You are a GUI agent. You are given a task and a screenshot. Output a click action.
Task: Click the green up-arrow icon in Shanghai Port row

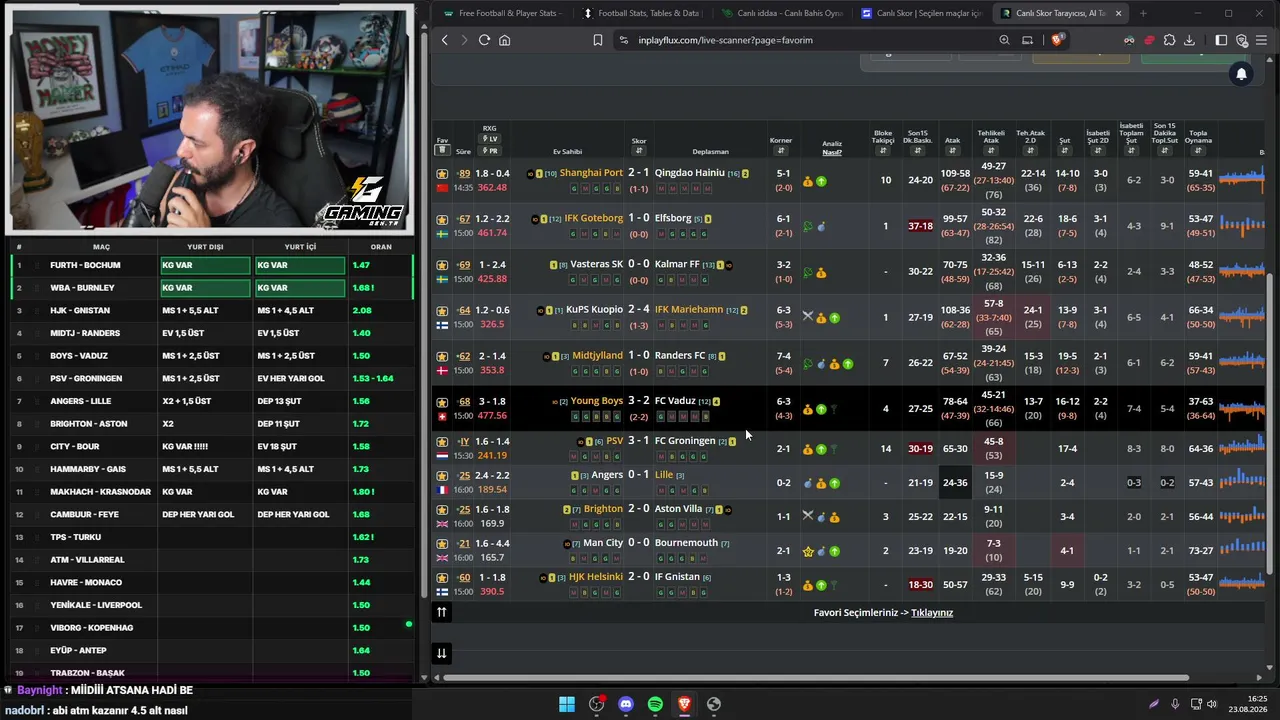821,181
